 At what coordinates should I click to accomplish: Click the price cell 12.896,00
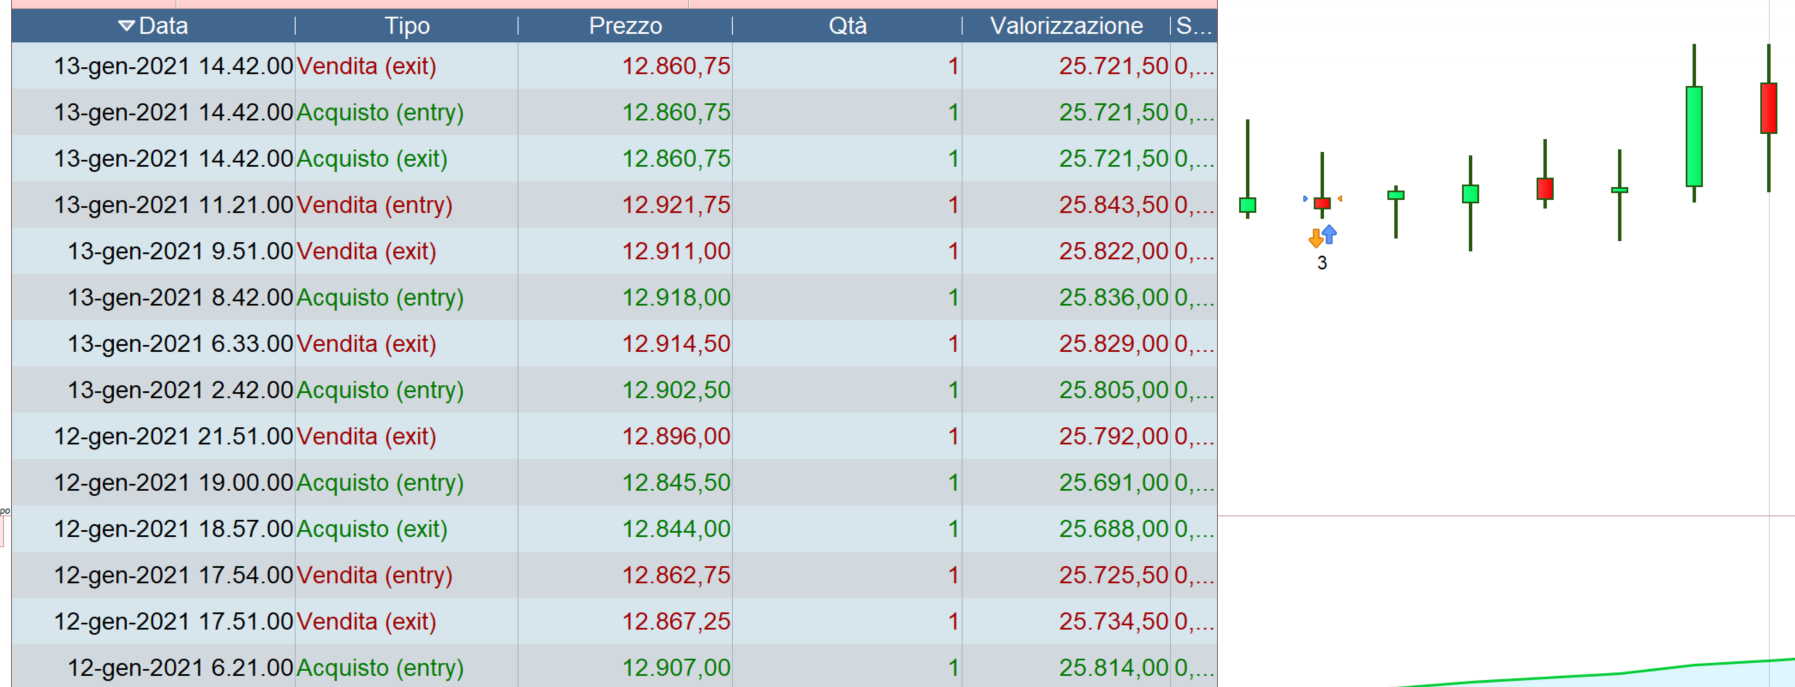point(676,437)
